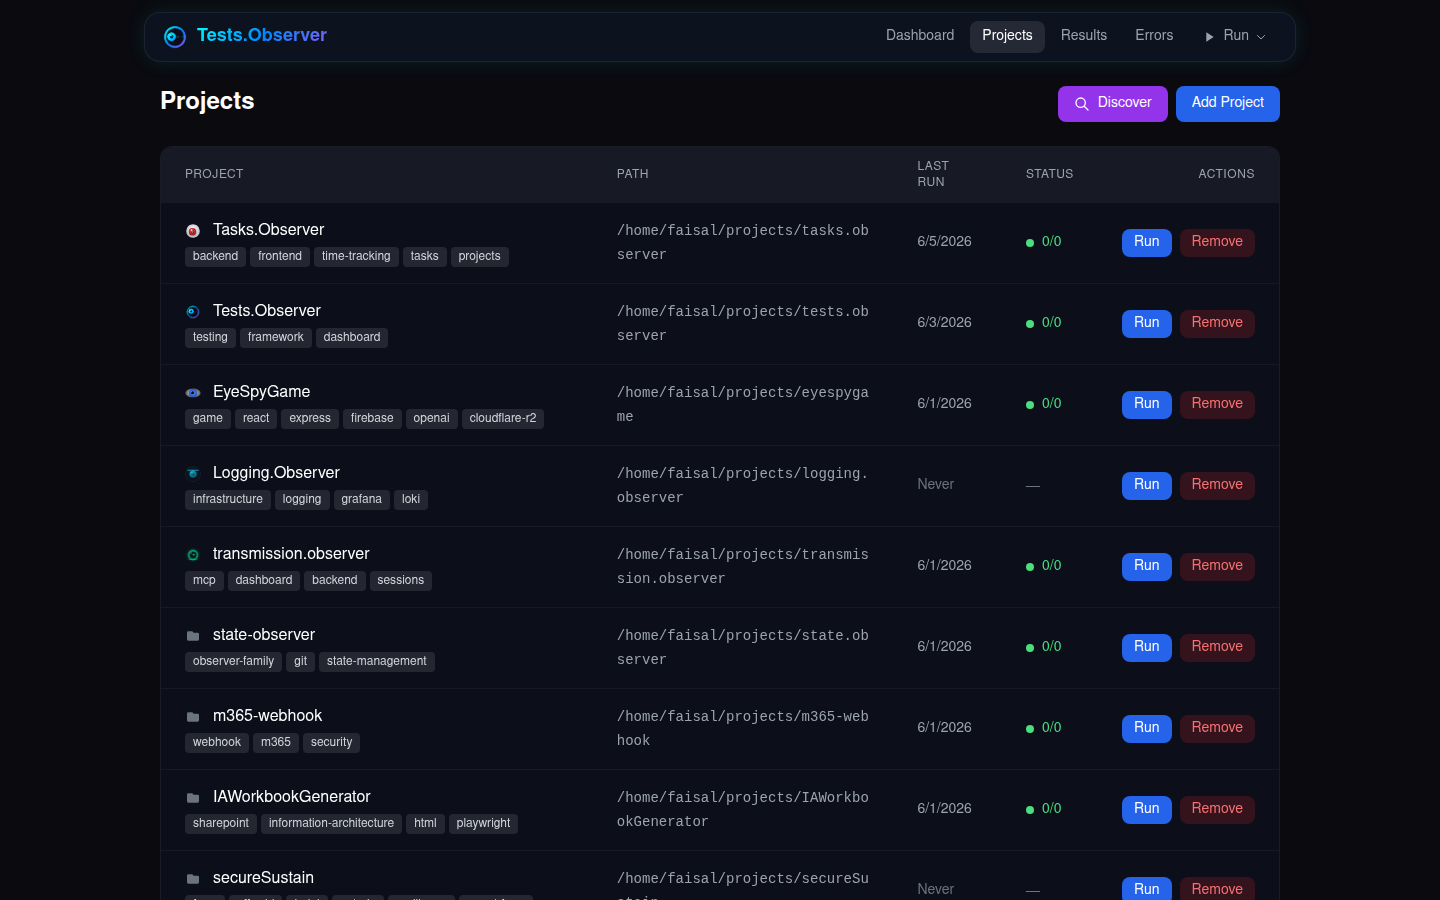Click the information-architecture tag
The width and height of the screenshot is (1440, 900).
tap(331, 824)
